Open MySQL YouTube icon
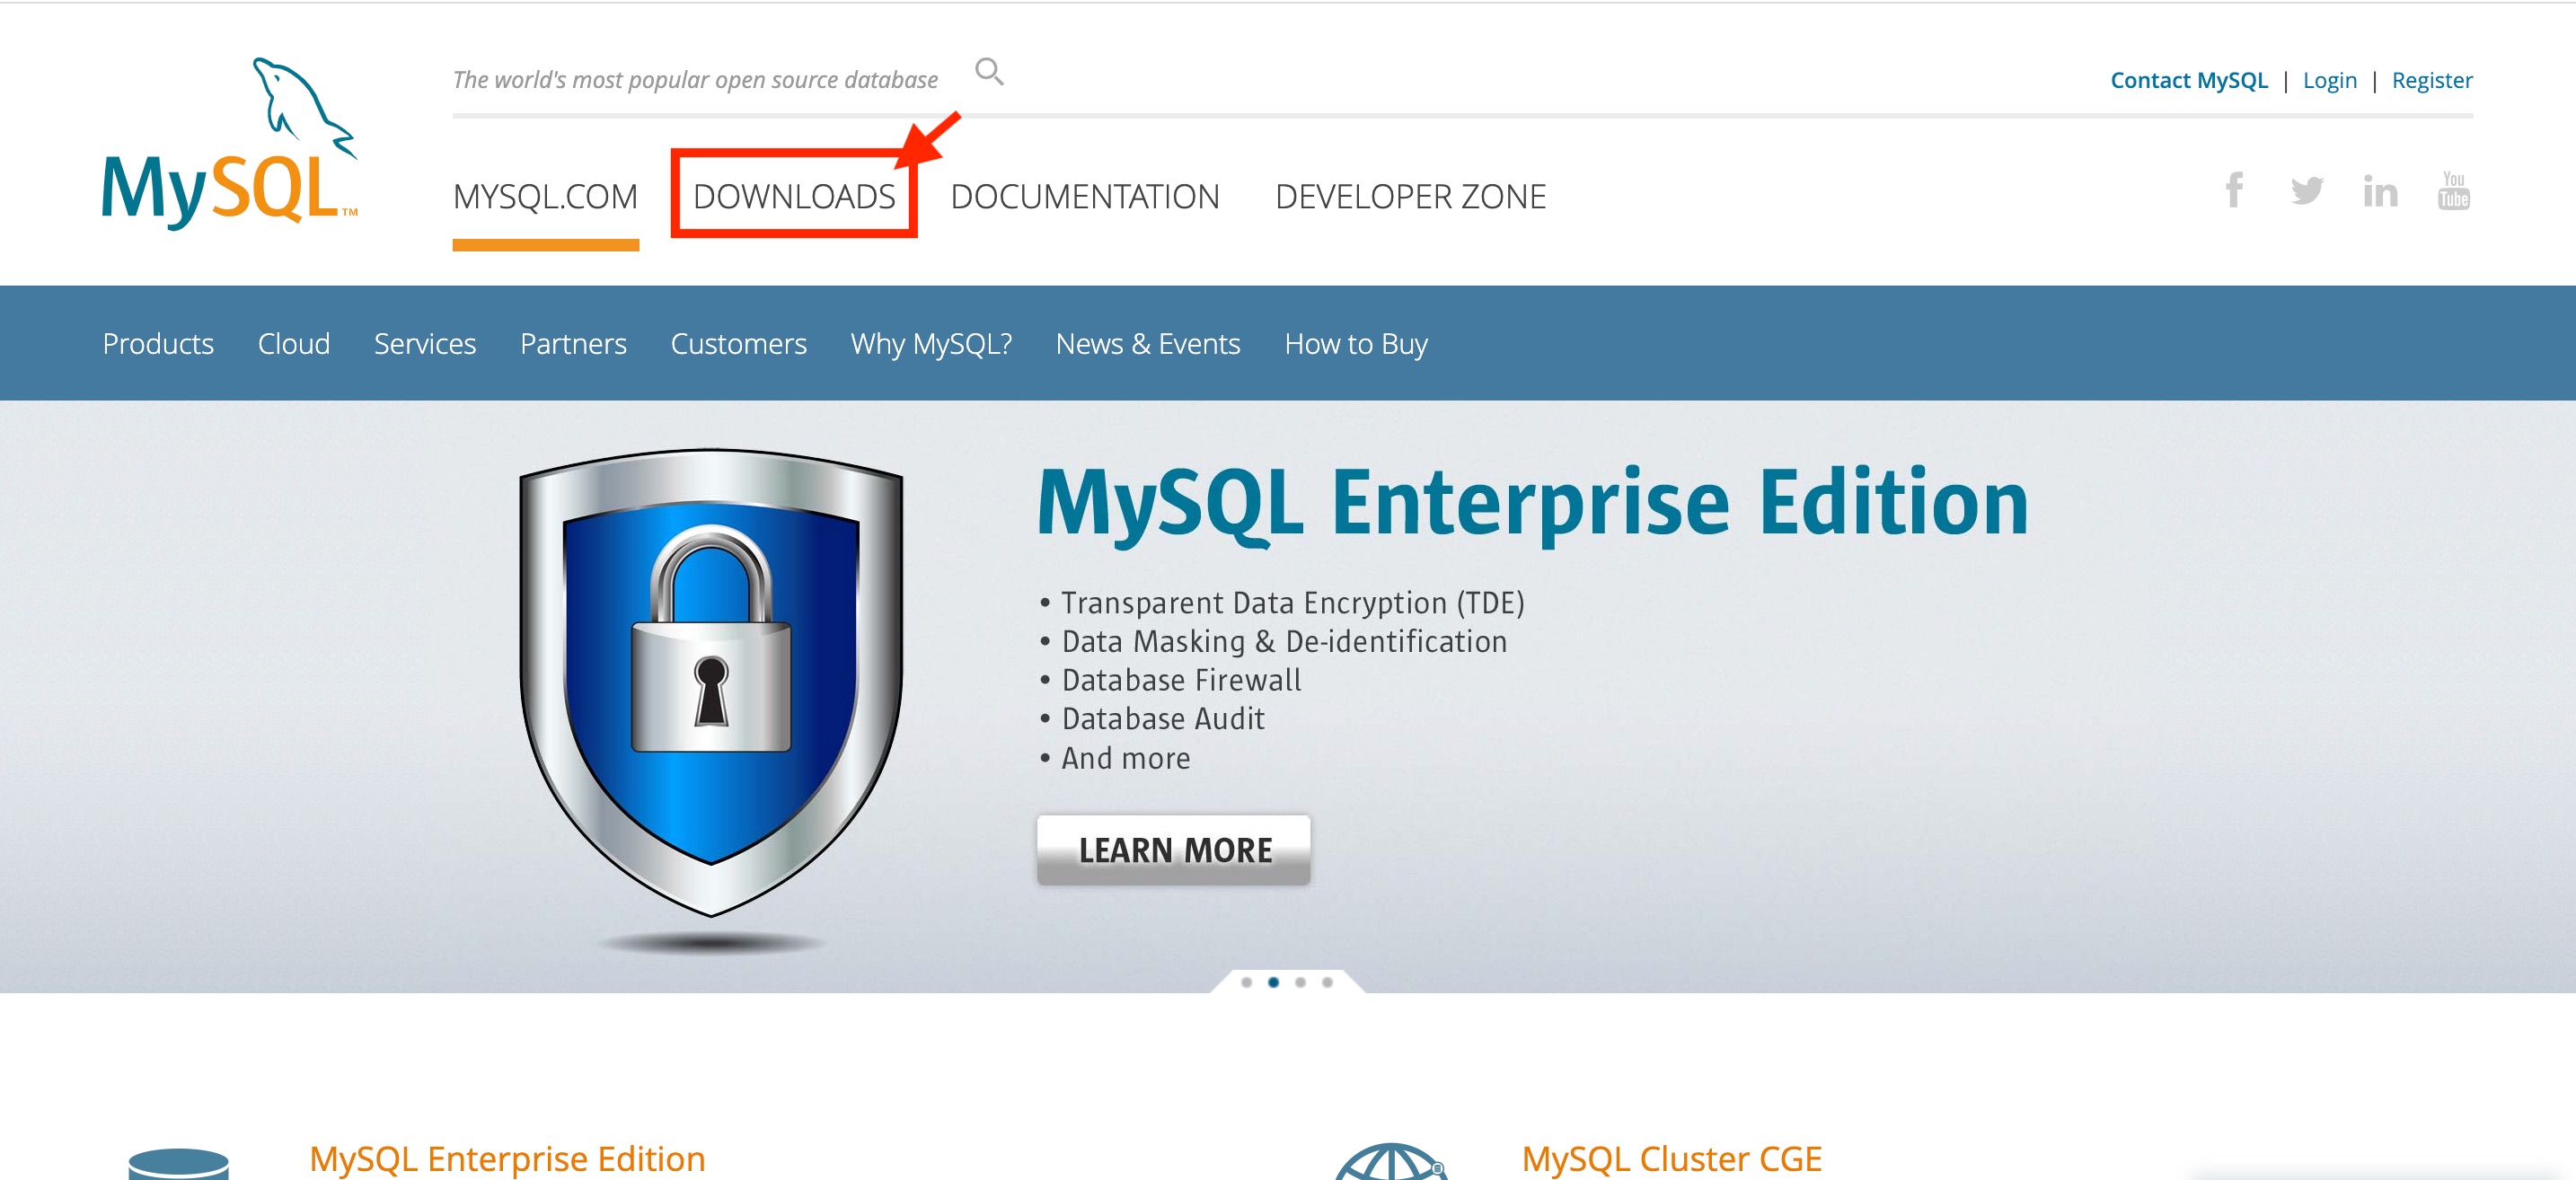 [x=2454, y=190]
